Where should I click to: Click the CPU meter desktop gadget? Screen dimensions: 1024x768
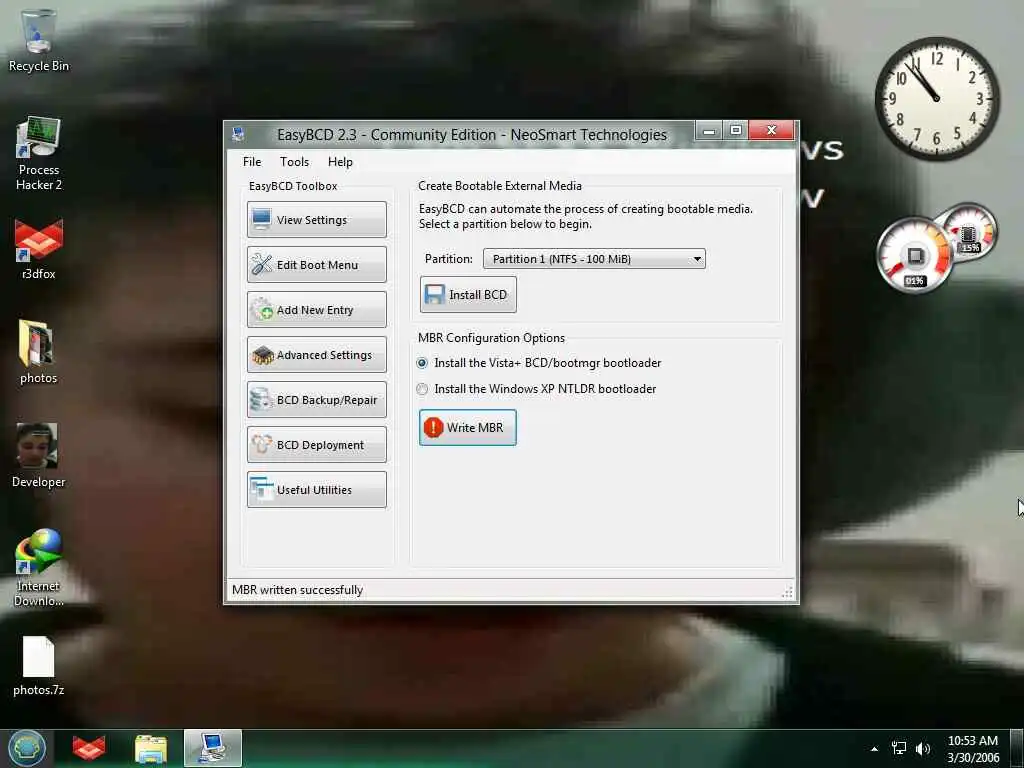(936, 248)
